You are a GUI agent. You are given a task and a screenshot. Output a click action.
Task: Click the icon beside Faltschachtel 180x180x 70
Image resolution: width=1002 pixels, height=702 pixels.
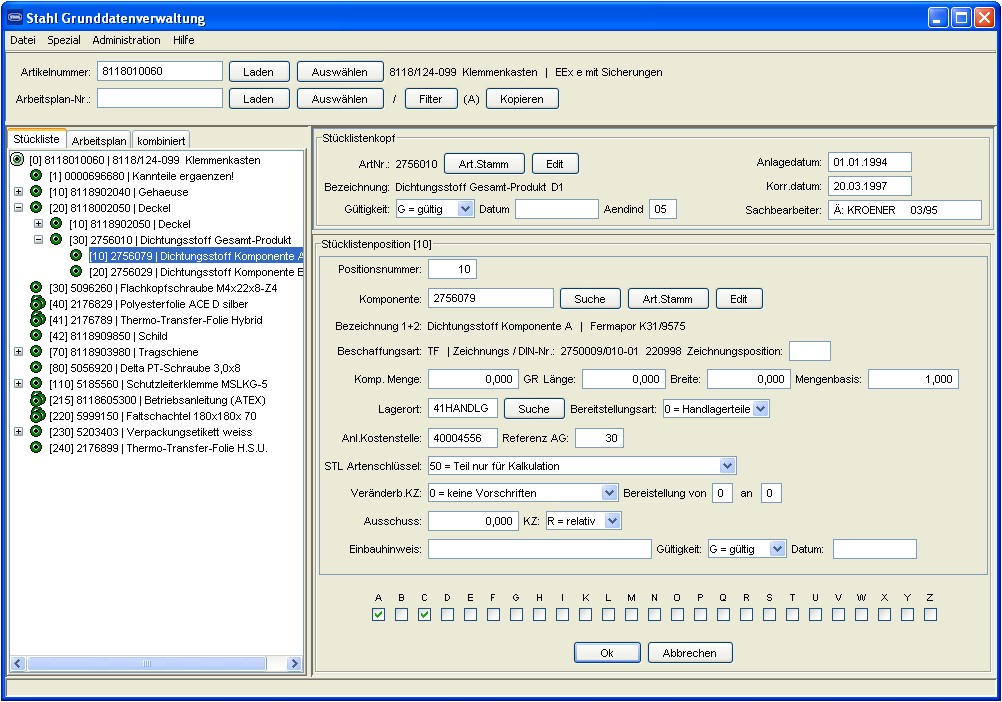point(38,416)
